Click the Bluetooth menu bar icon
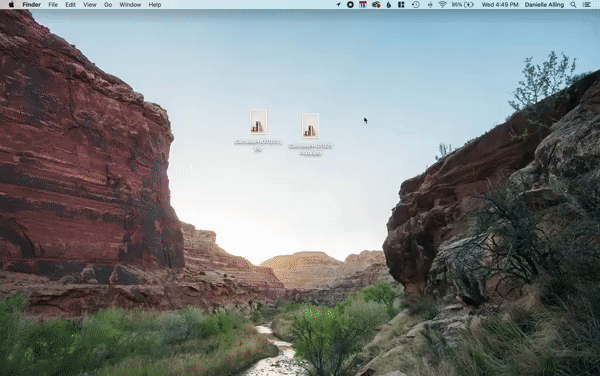 tap(430, 5)
